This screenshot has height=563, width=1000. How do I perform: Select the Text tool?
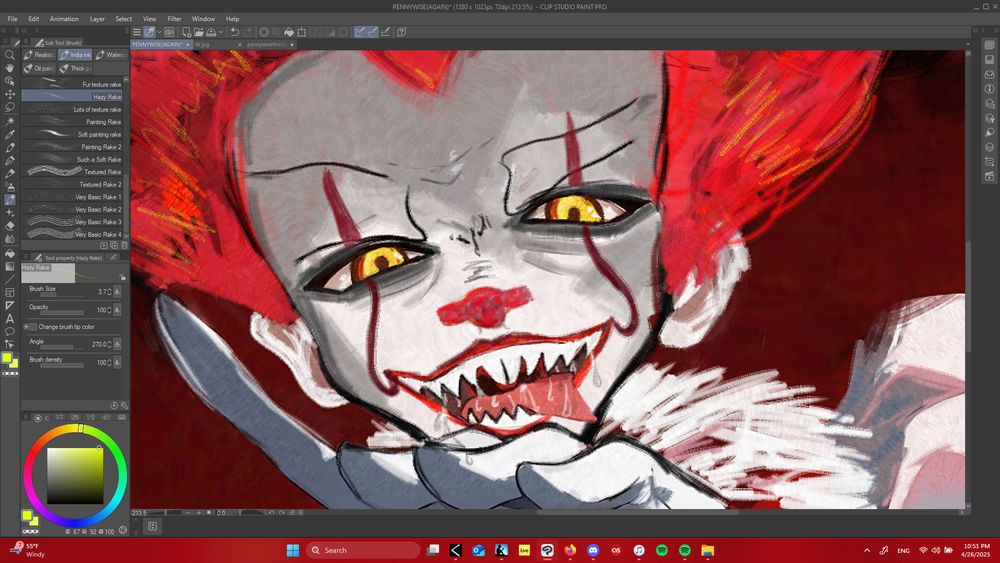point(10,318)
